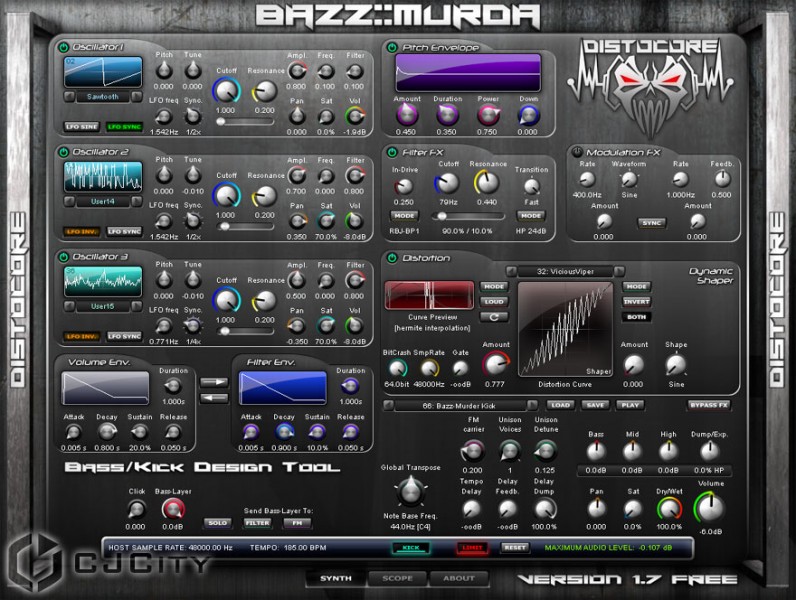Switch to the SCOPE tab
796x600 pixels.
[x=397, y=578]
